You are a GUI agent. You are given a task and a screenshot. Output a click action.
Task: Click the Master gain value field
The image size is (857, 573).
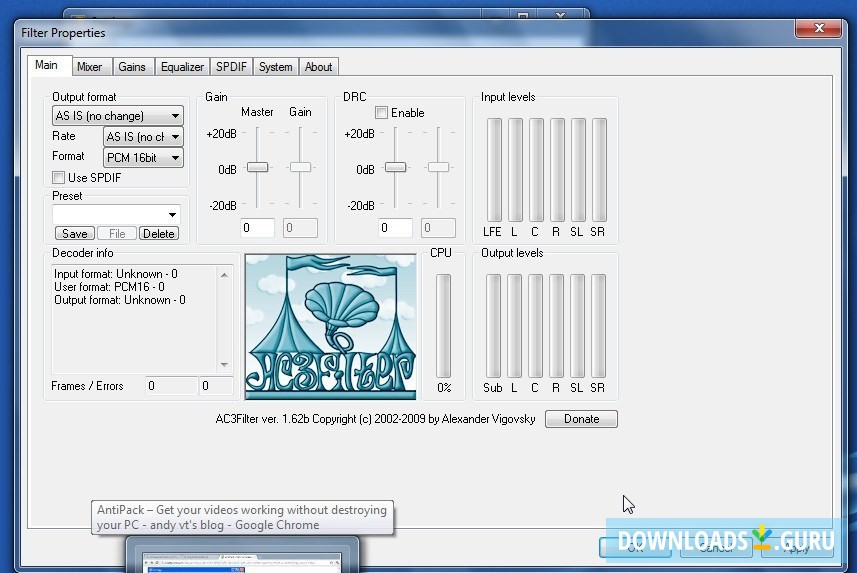point(257,228)
